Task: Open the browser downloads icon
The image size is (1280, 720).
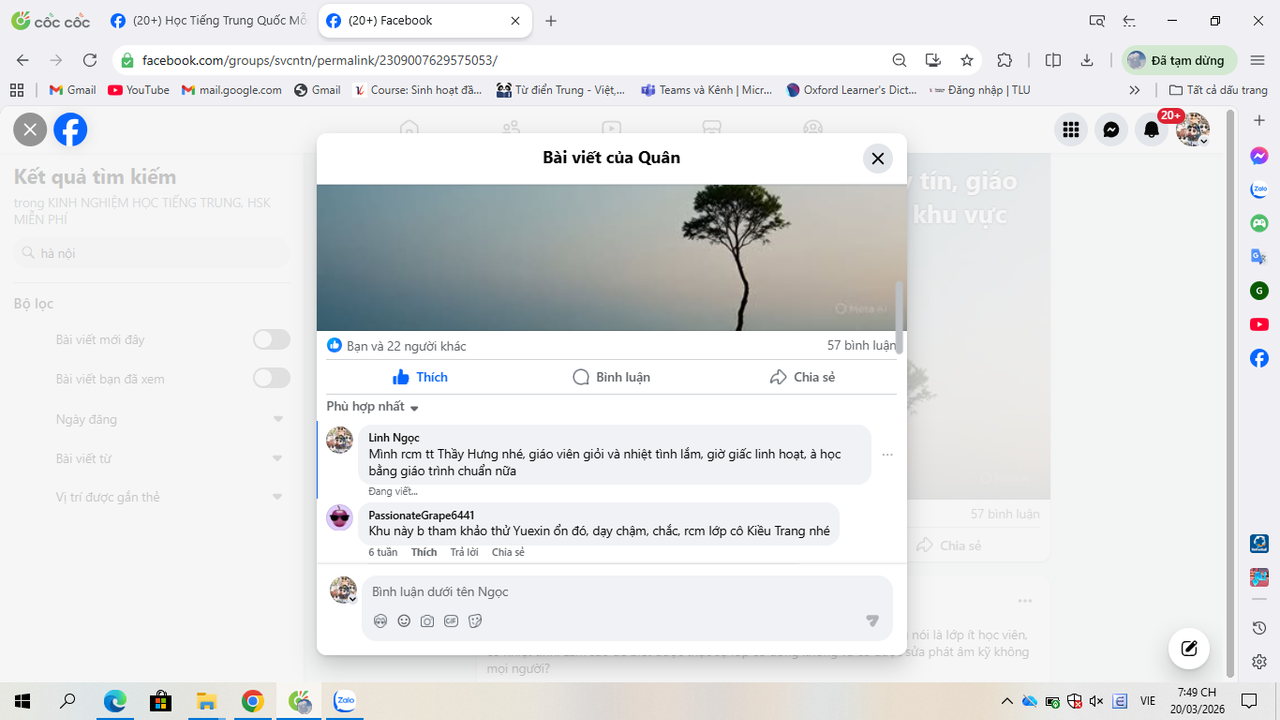Action: pos(1087,60)
